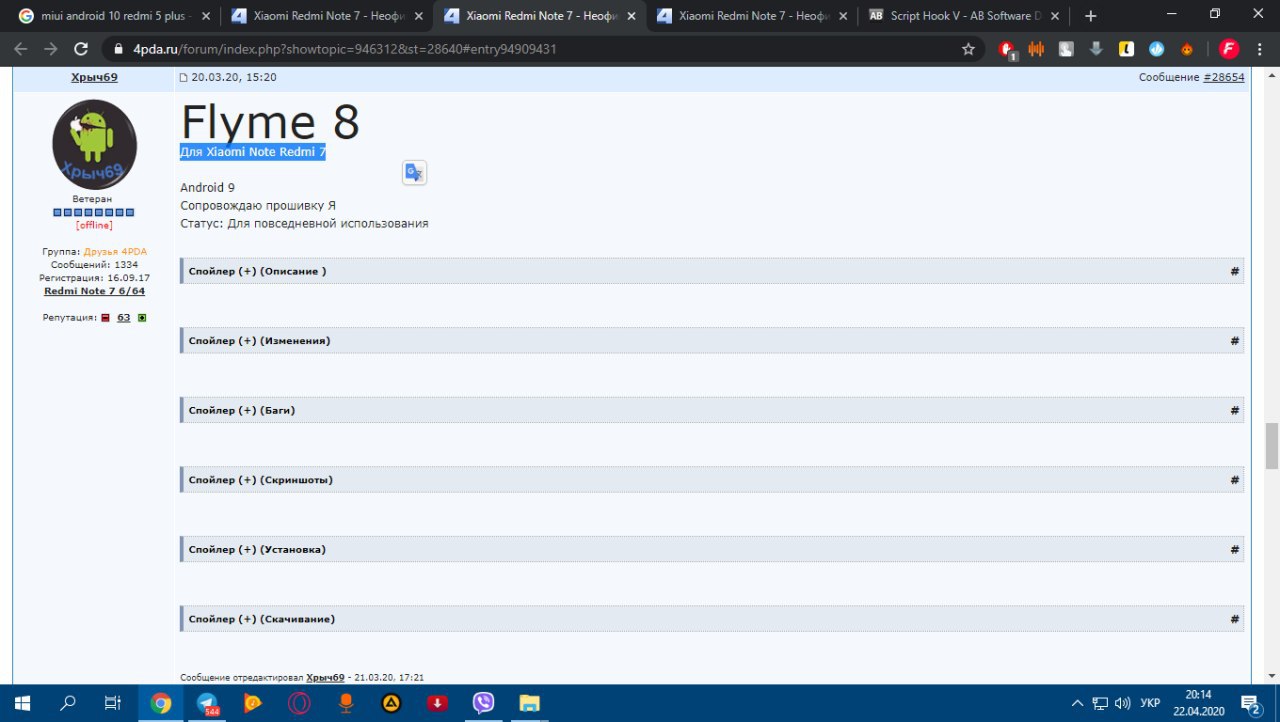
Task: Click the volume icon in system tray
Action: [x=1122, y=703]
